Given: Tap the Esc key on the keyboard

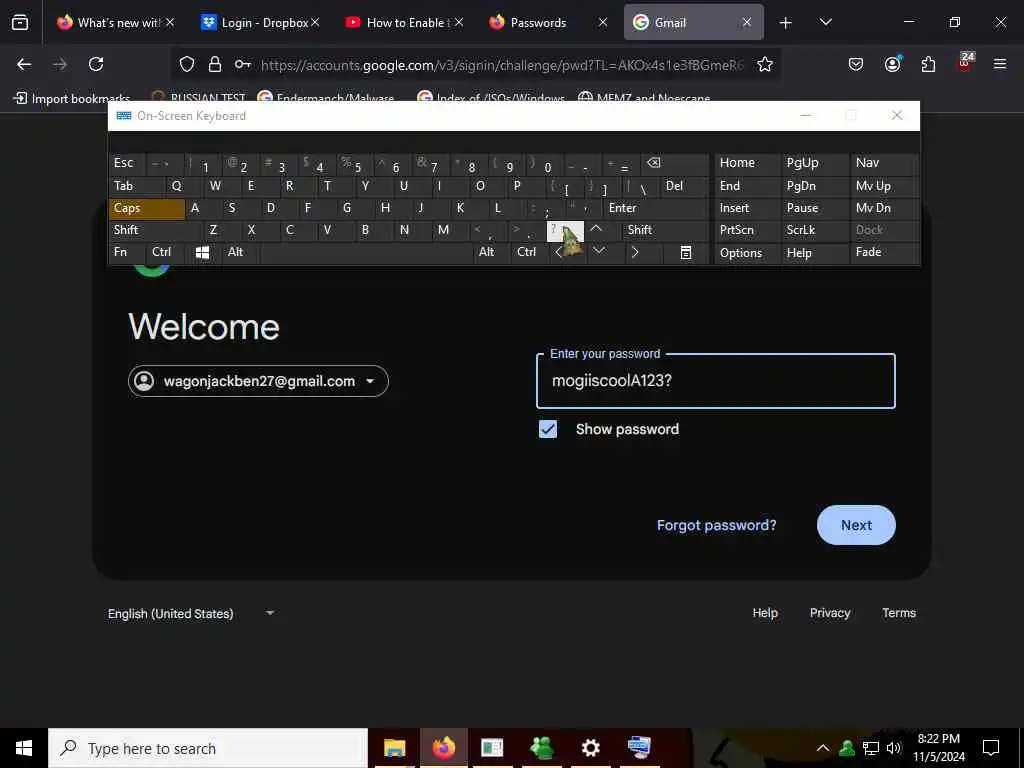Looking at the screenshot, I should (128, 164).
